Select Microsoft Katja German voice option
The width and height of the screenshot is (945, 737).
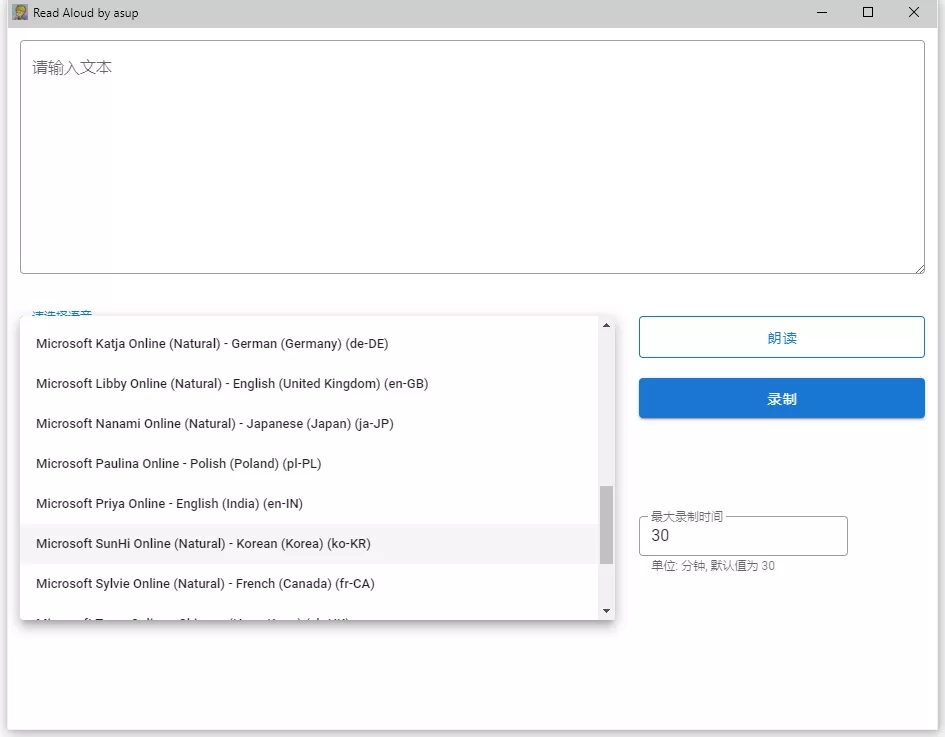(x=309, y=343)
